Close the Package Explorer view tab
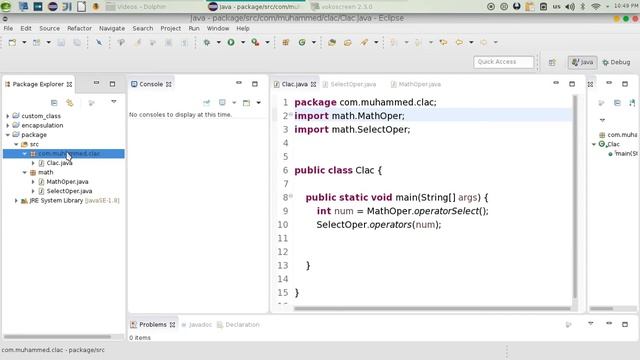Viewport: 640px width, 360px height. [69, 84]
